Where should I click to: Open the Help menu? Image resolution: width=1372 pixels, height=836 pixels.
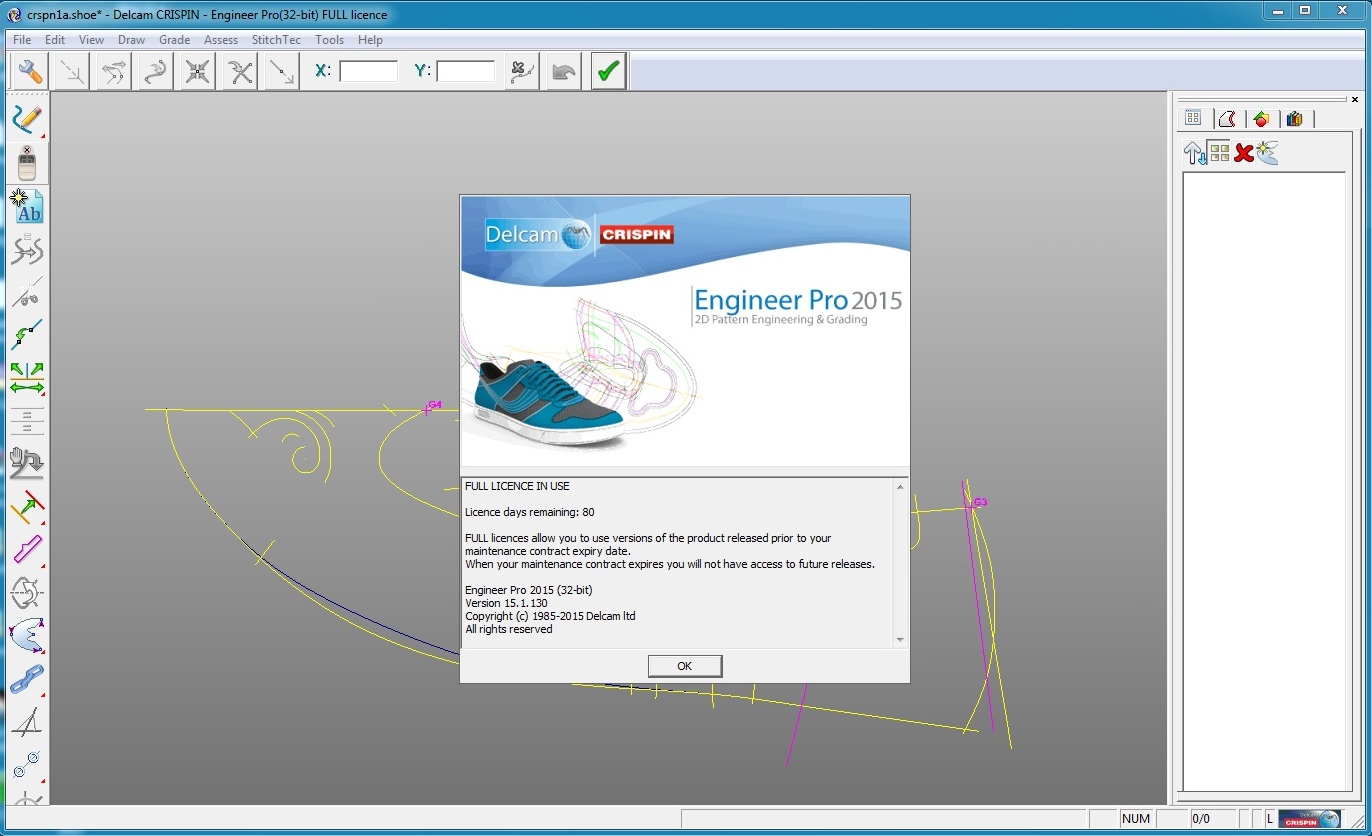click(370, 40)
